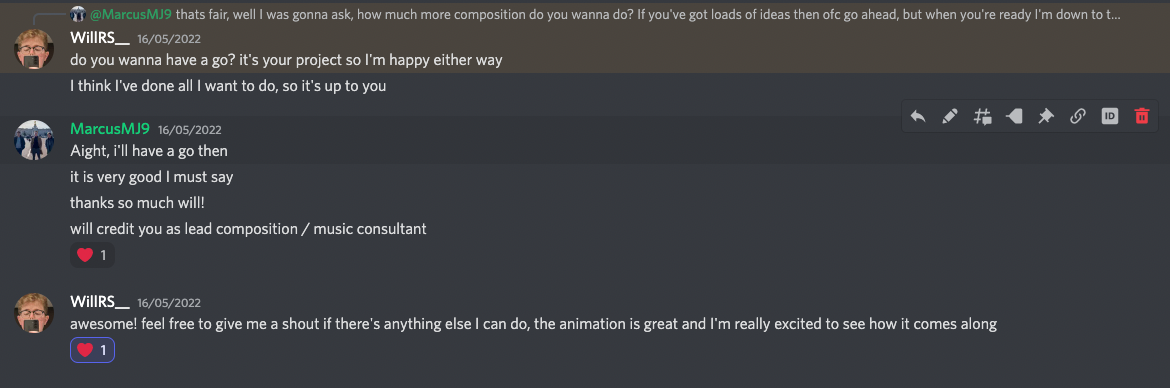The image size is (1170, 388).
Task: Edit the message with the pencil icon
Action: pos(950,116)
